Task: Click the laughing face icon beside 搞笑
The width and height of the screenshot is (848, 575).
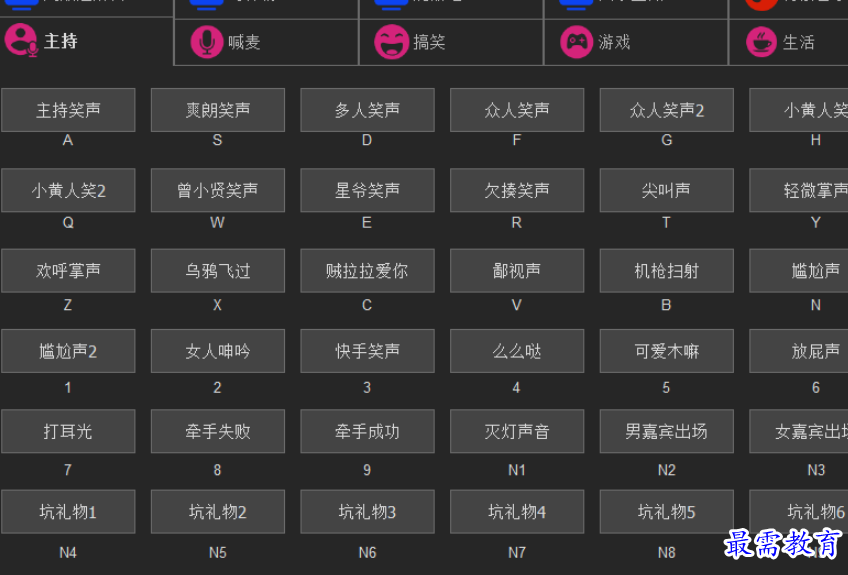Action: tap(391, 42)
